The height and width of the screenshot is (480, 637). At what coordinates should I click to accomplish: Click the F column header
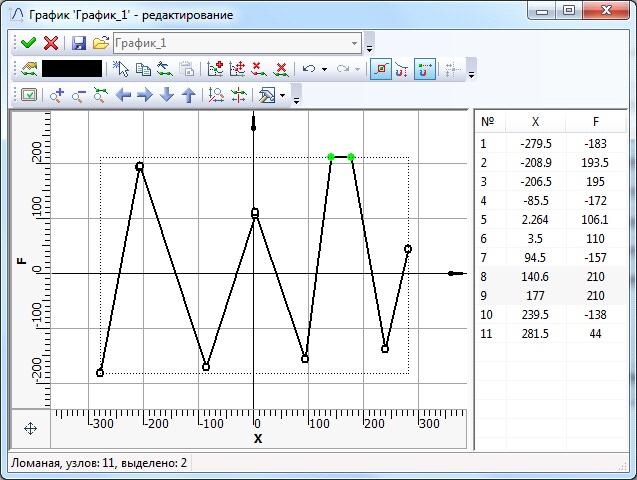point(596,122)
